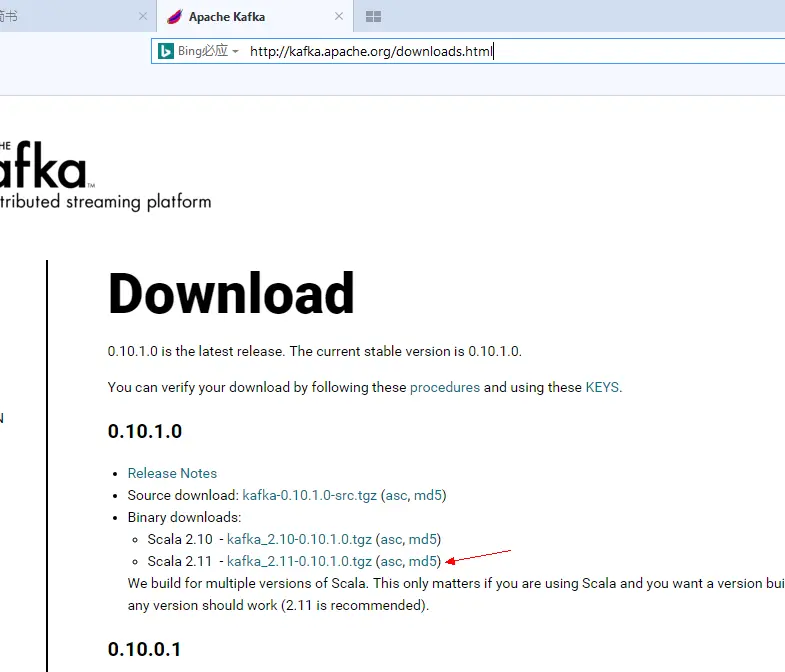The image size is (785, 672).
Task: Download kafka-0.10.1.0-src.tgz source
Action: click(x=309, y=495)
